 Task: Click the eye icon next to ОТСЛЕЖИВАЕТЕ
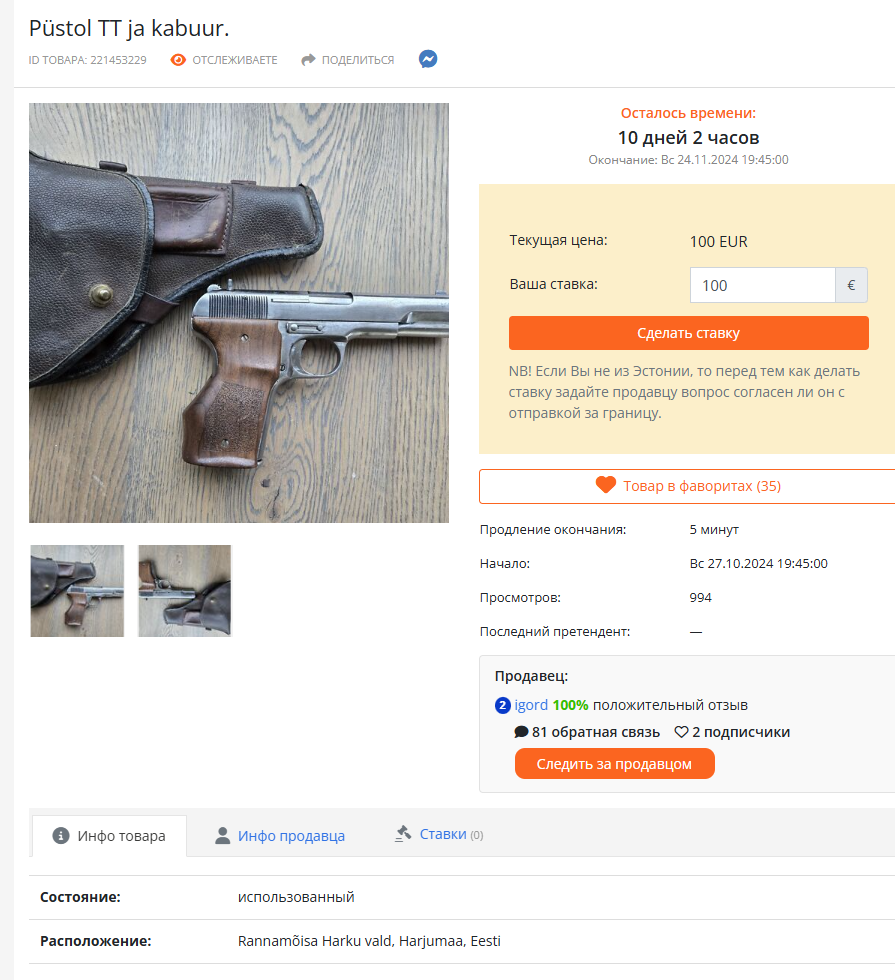178,60
